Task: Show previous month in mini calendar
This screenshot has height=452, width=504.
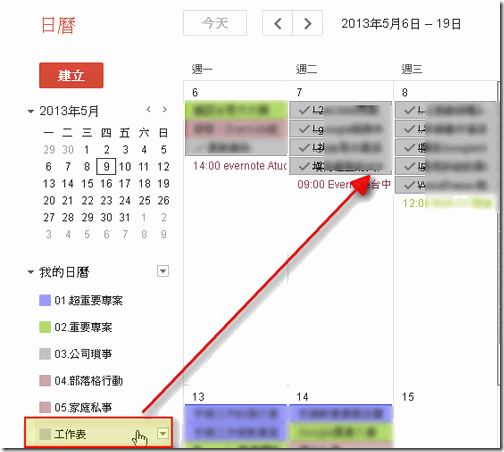Action: coord(149,109)
